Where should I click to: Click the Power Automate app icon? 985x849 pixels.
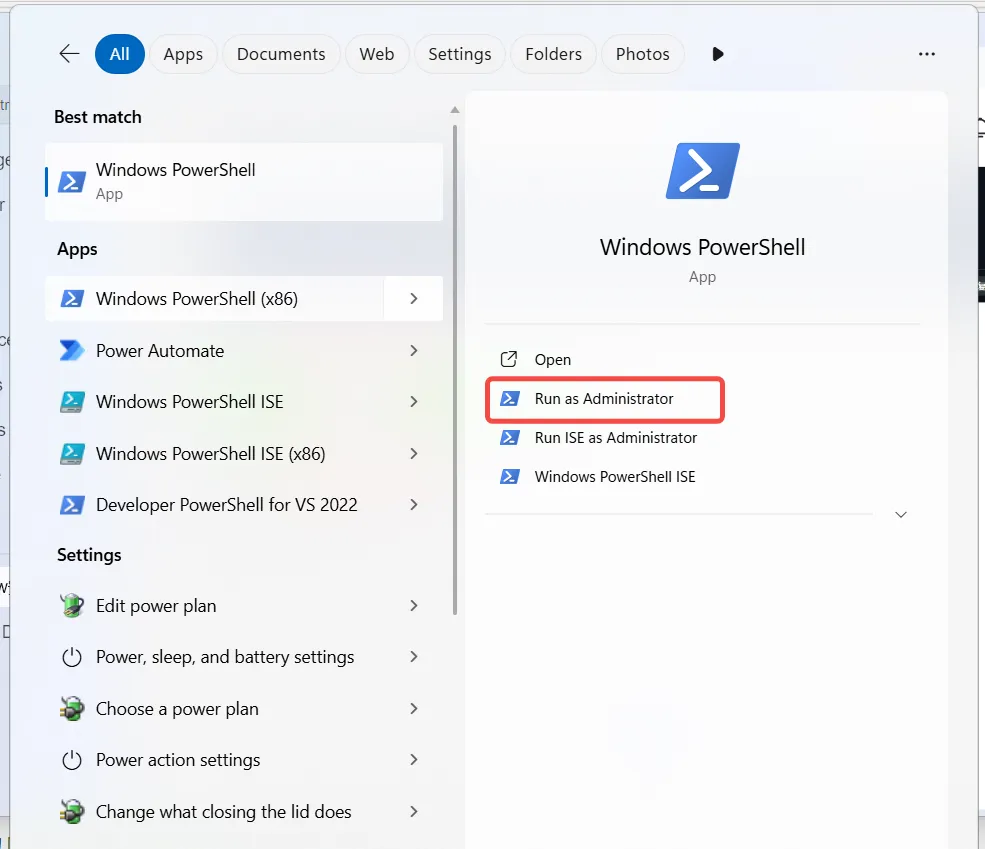tap(72, 350)
